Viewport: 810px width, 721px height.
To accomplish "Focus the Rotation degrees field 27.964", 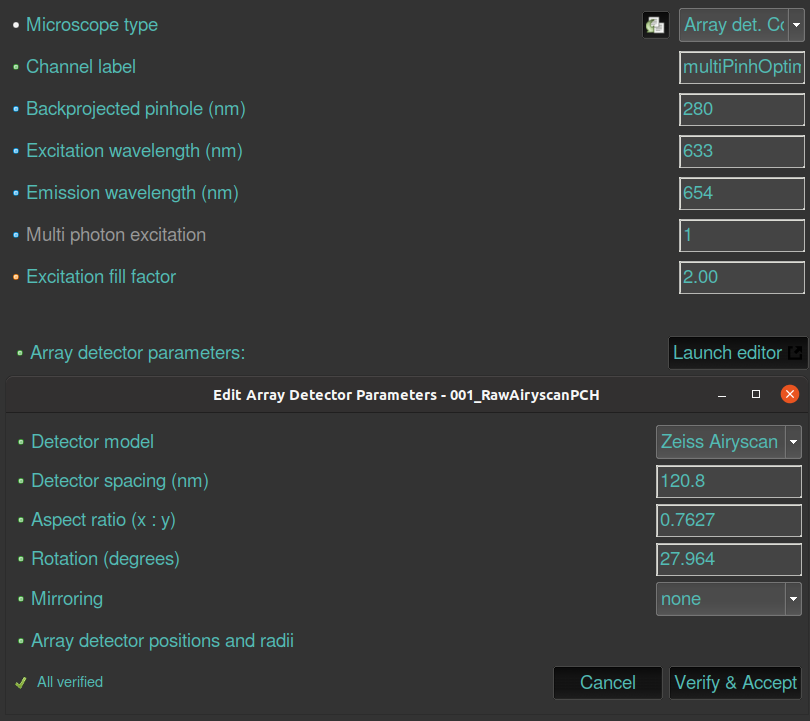I will [728, 559].
